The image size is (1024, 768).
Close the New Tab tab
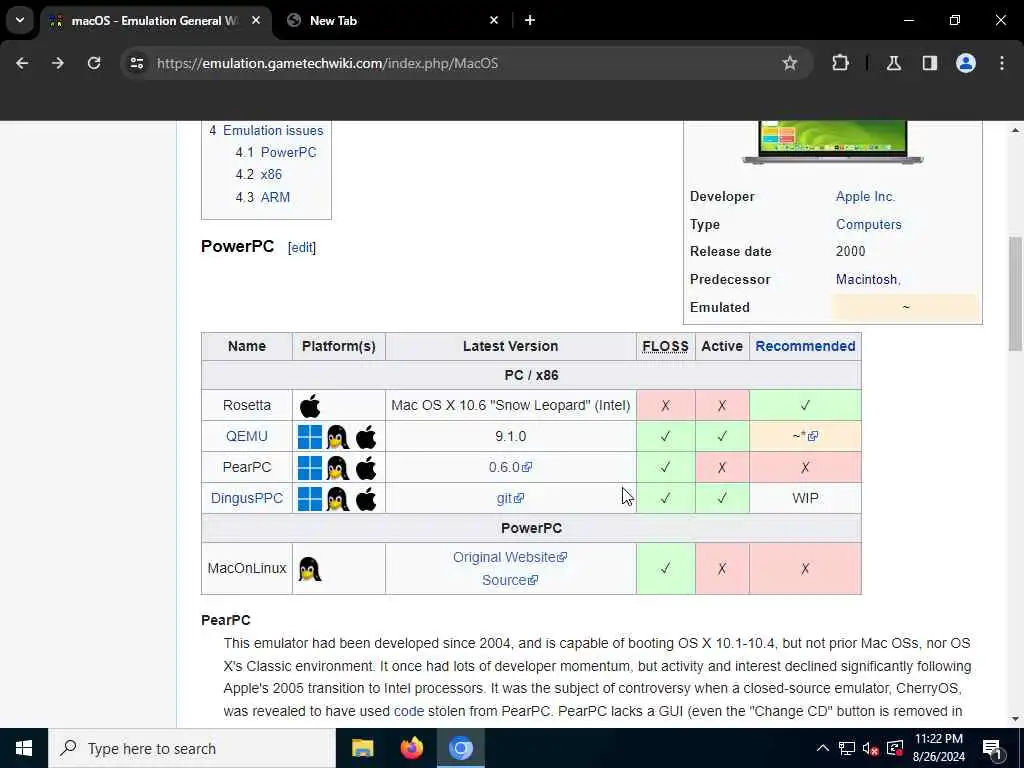(494, 20)
